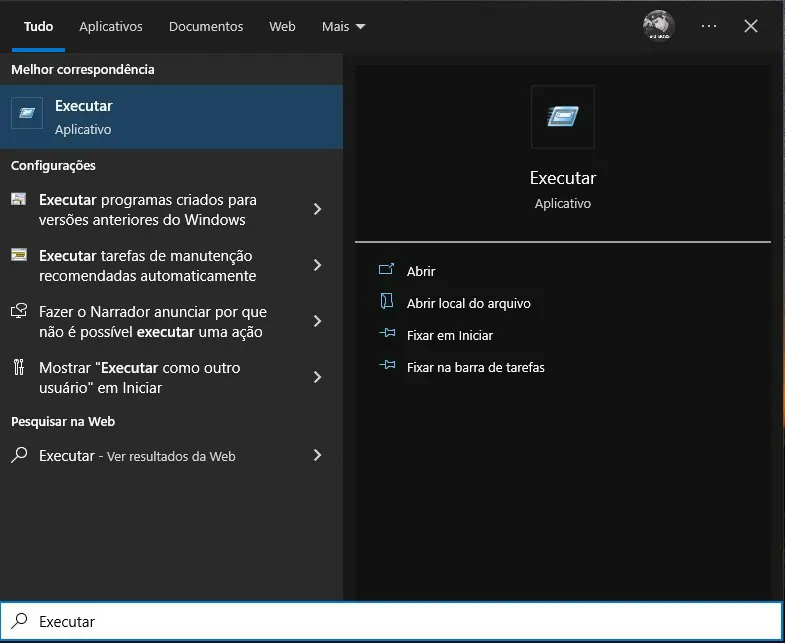The height and width of the screenshot is (643, 785).
Task: Click the tools icon beside 'Mostrar Executar como outro'
Action: pyautogui.click(x=19, y=367)
